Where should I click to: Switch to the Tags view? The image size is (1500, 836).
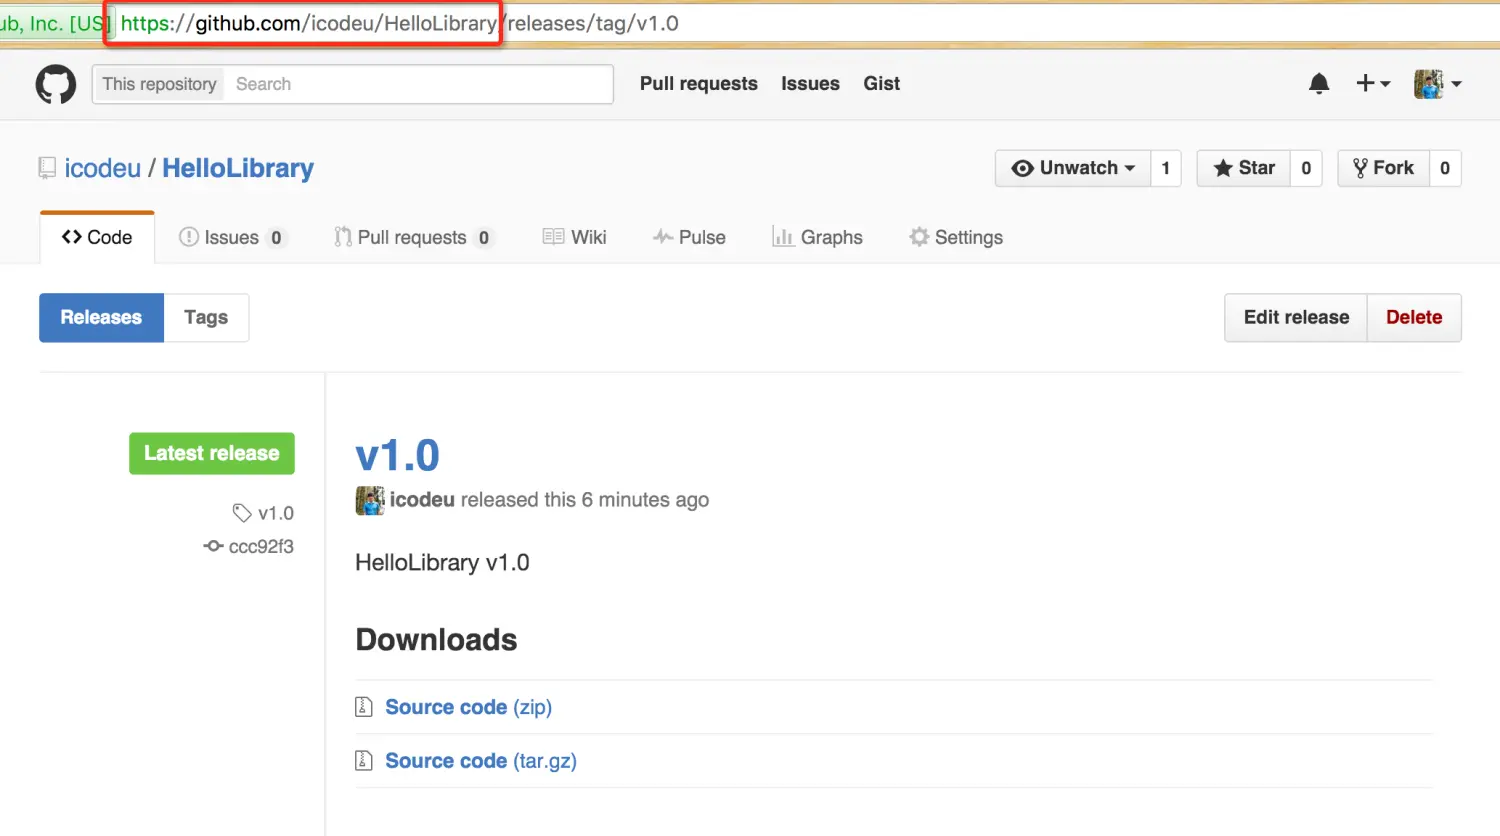206,318
